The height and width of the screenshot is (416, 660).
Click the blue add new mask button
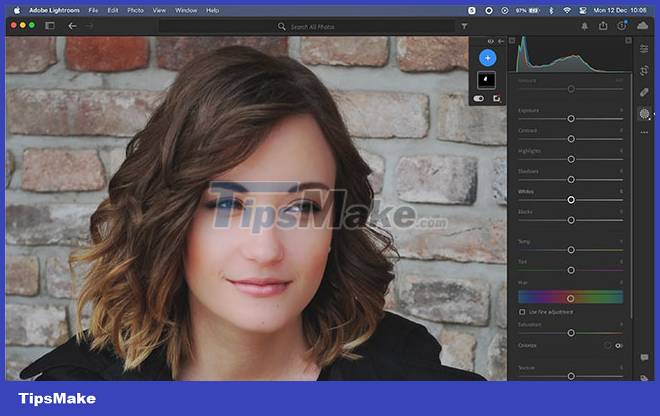click(487, 58)
